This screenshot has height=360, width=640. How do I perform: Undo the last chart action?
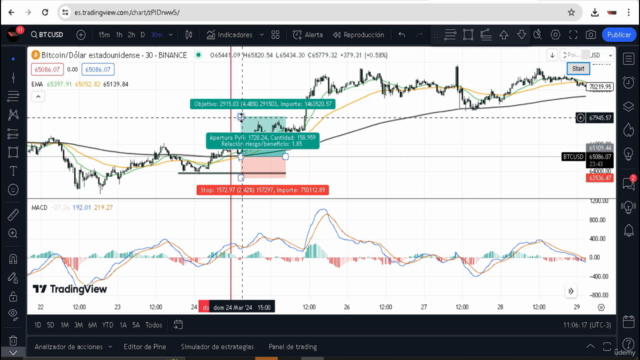pos(402,35)
